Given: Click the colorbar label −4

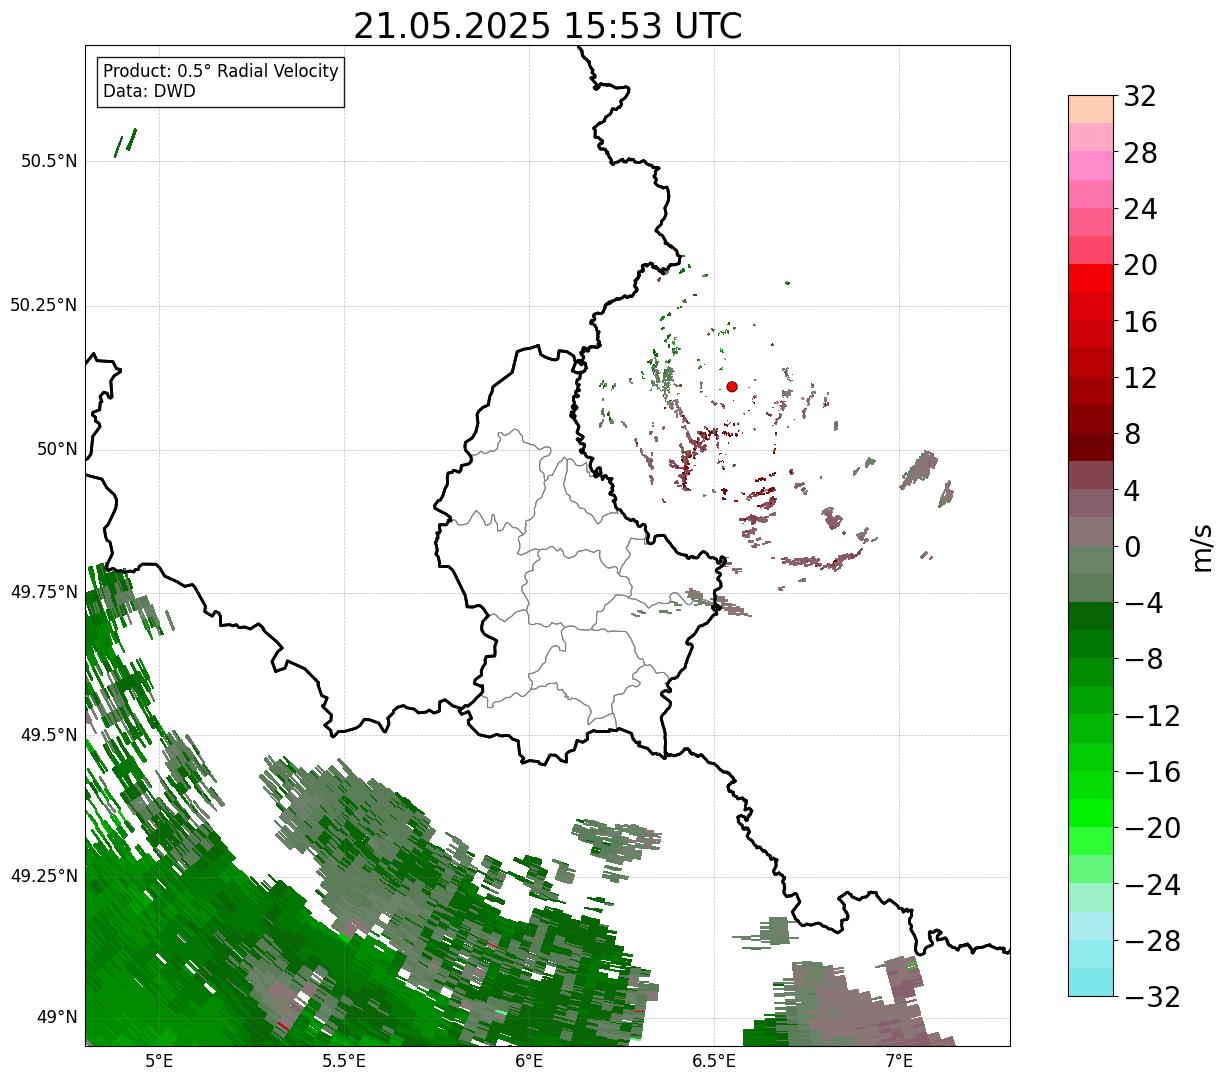Looking at the screenshot, I should point(1142,603).
